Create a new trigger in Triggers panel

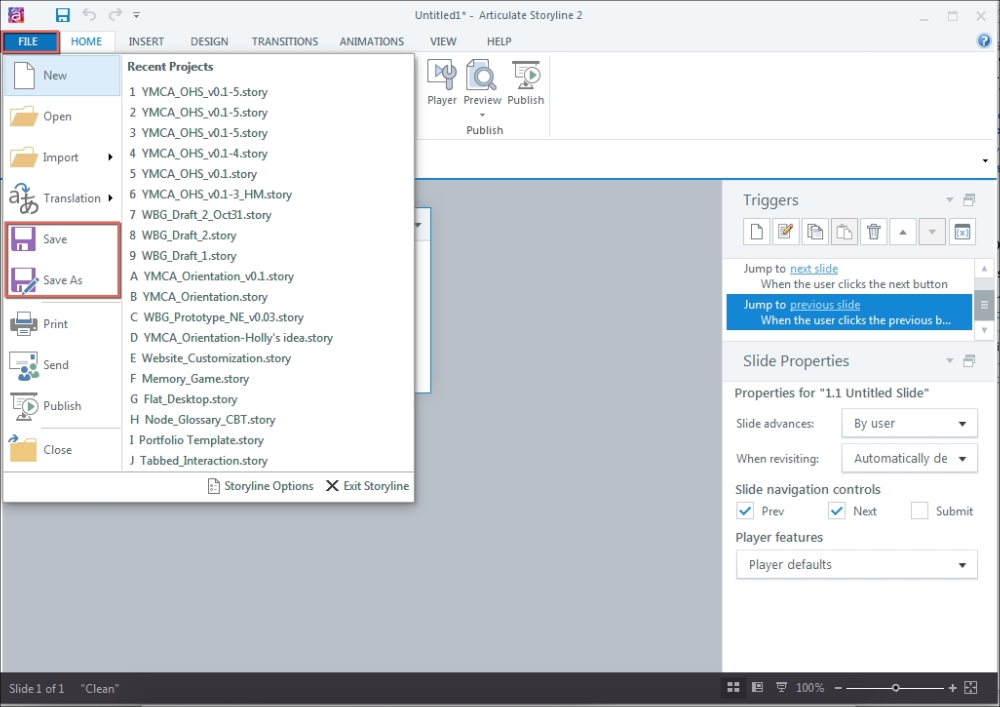pos(756,231)
